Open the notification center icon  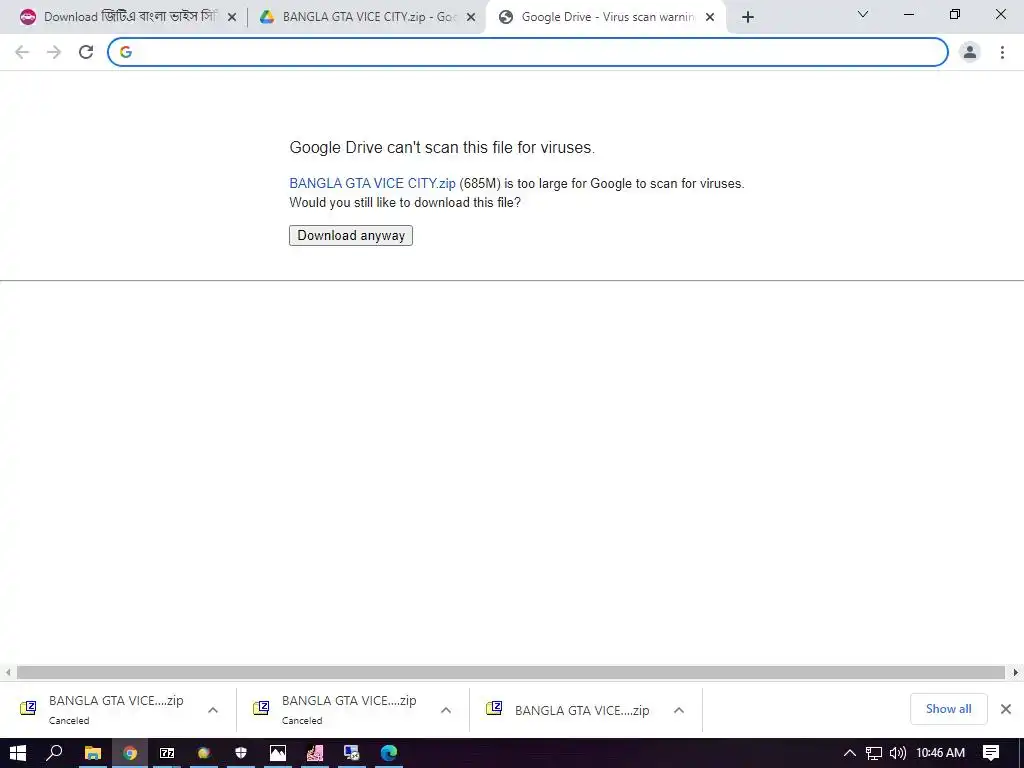[x=991, y=753]
